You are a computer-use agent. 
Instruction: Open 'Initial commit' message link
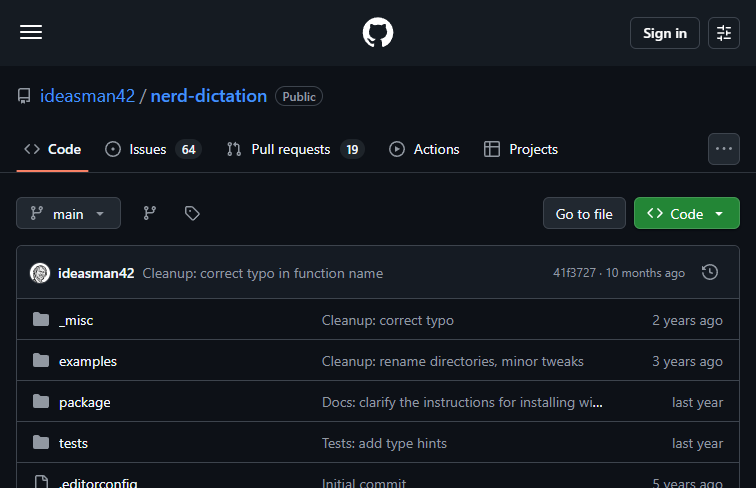364,482
